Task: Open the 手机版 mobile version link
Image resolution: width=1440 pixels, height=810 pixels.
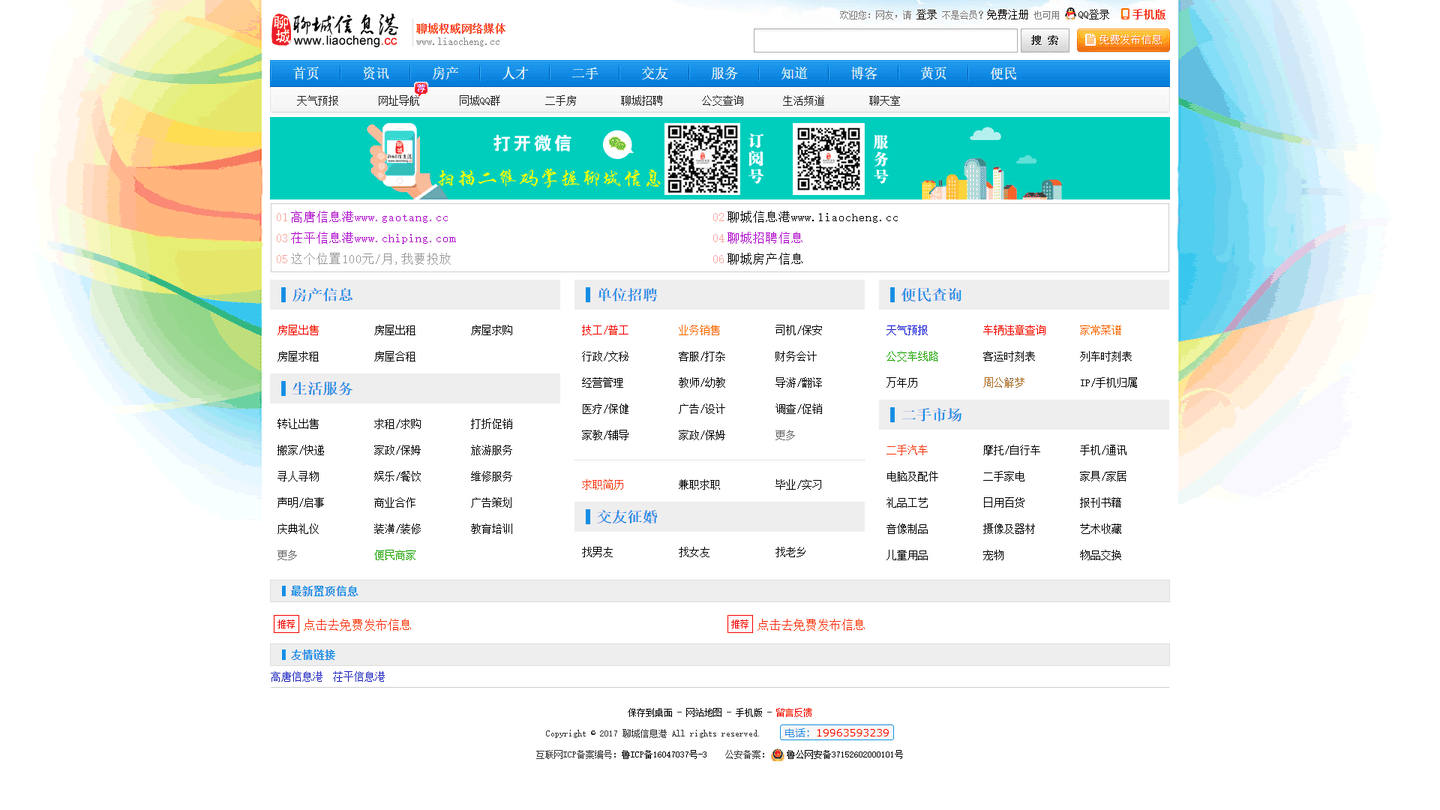Action: 1143,14
